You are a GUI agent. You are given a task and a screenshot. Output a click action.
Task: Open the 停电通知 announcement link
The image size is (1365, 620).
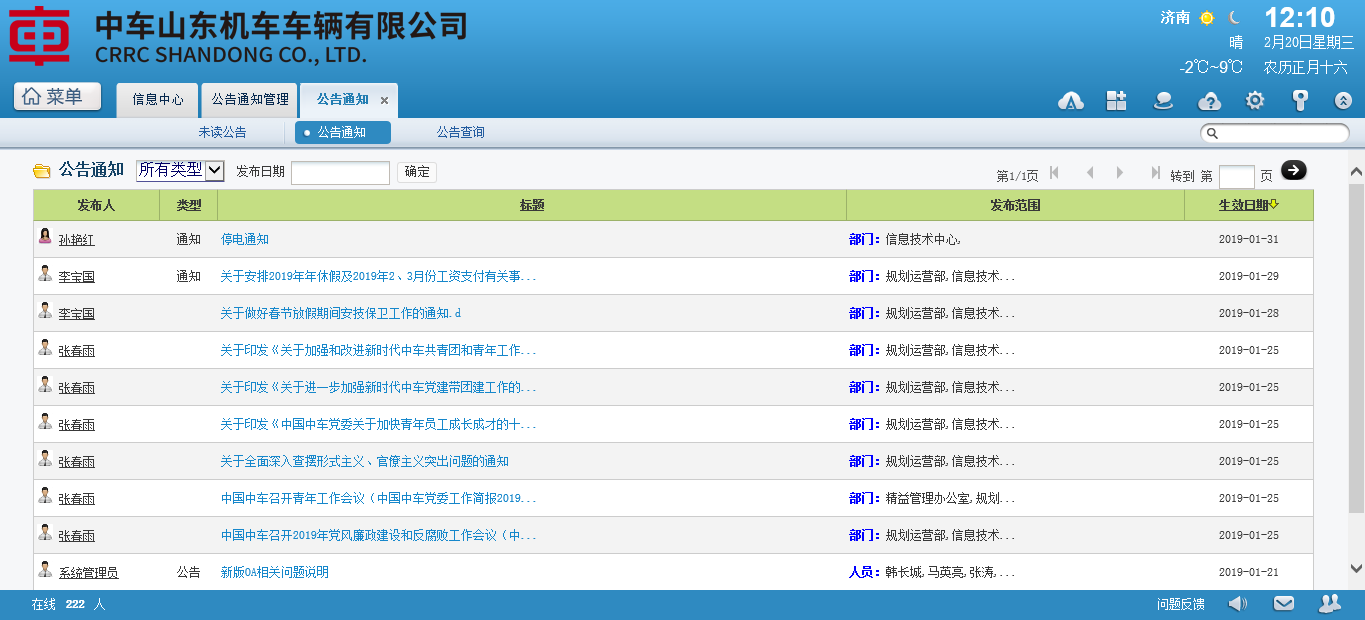tap(245, 240)
